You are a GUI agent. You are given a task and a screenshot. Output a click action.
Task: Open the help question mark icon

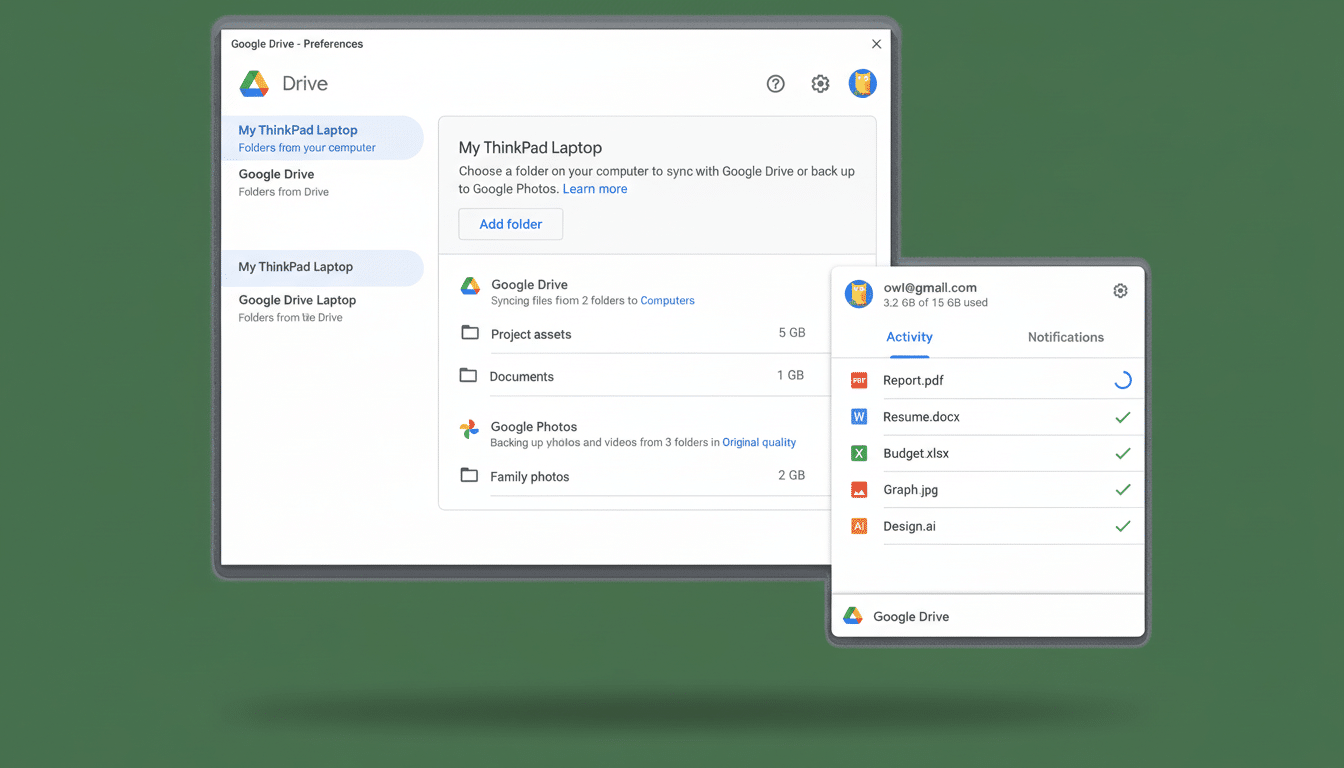775,84
